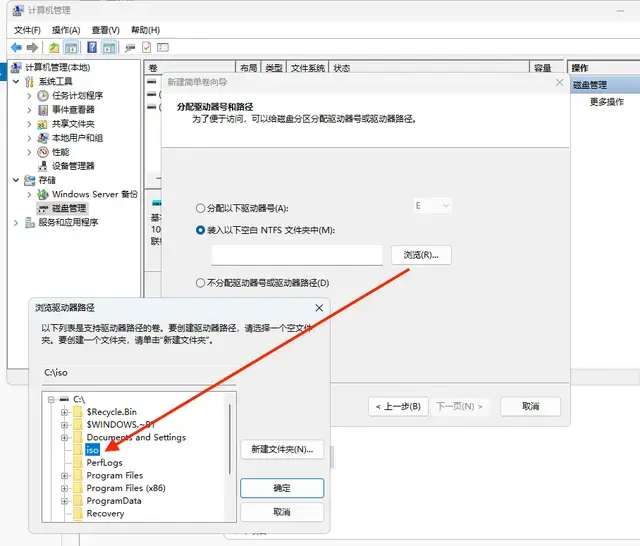
Task: Expand the Task Scheduler node
Action: (x=29, y=96)
